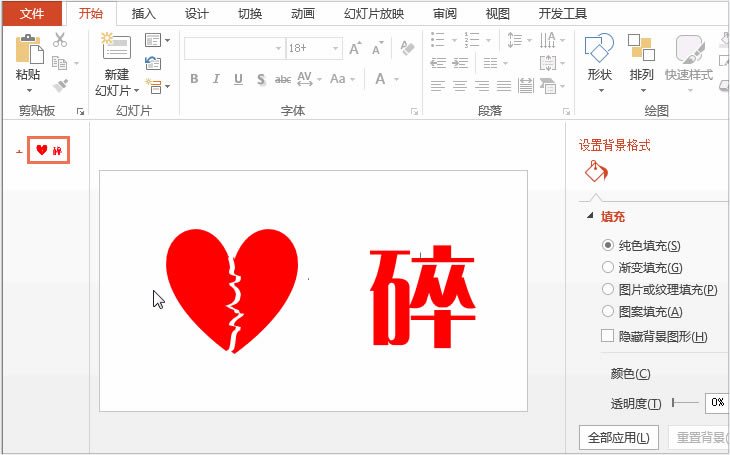Apply strikethrough with abc icon
Image resolution: width=730 pixels, height=455 pixels.
[x=283, y=79]
